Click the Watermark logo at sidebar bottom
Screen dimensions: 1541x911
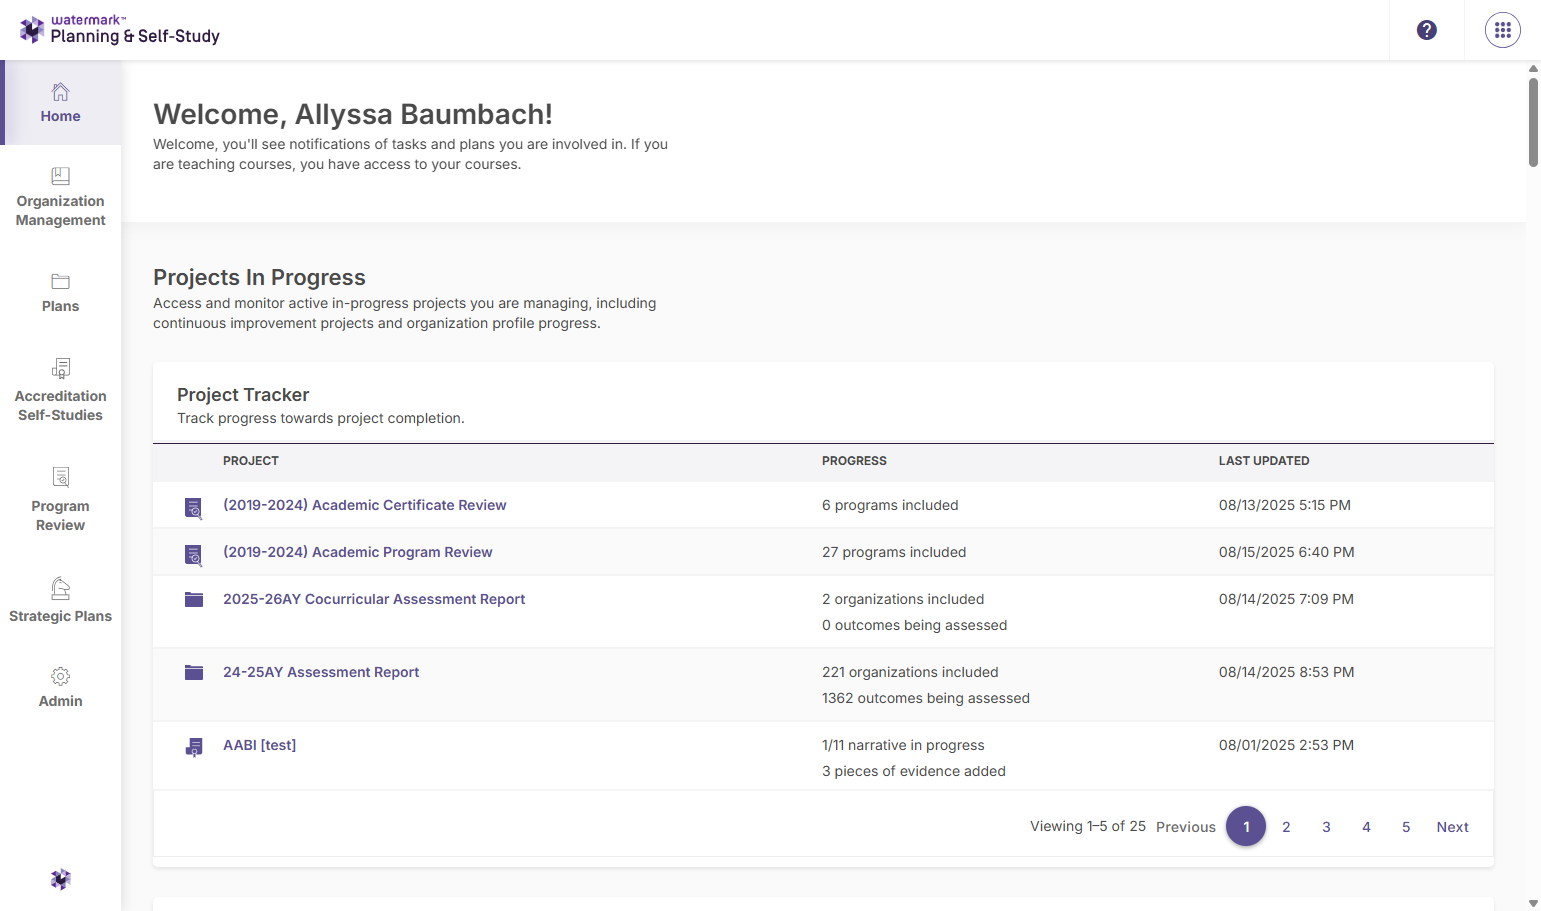coord(61,879)
